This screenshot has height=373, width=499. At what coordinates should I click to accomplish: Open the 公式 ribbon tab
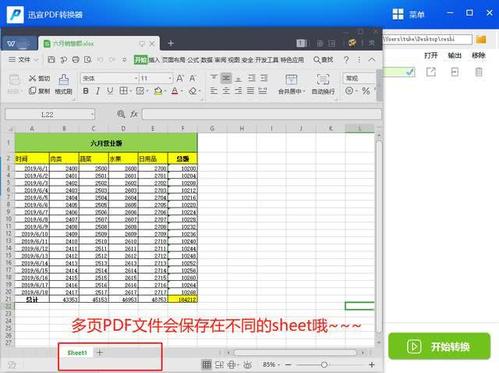coord(193,60)
